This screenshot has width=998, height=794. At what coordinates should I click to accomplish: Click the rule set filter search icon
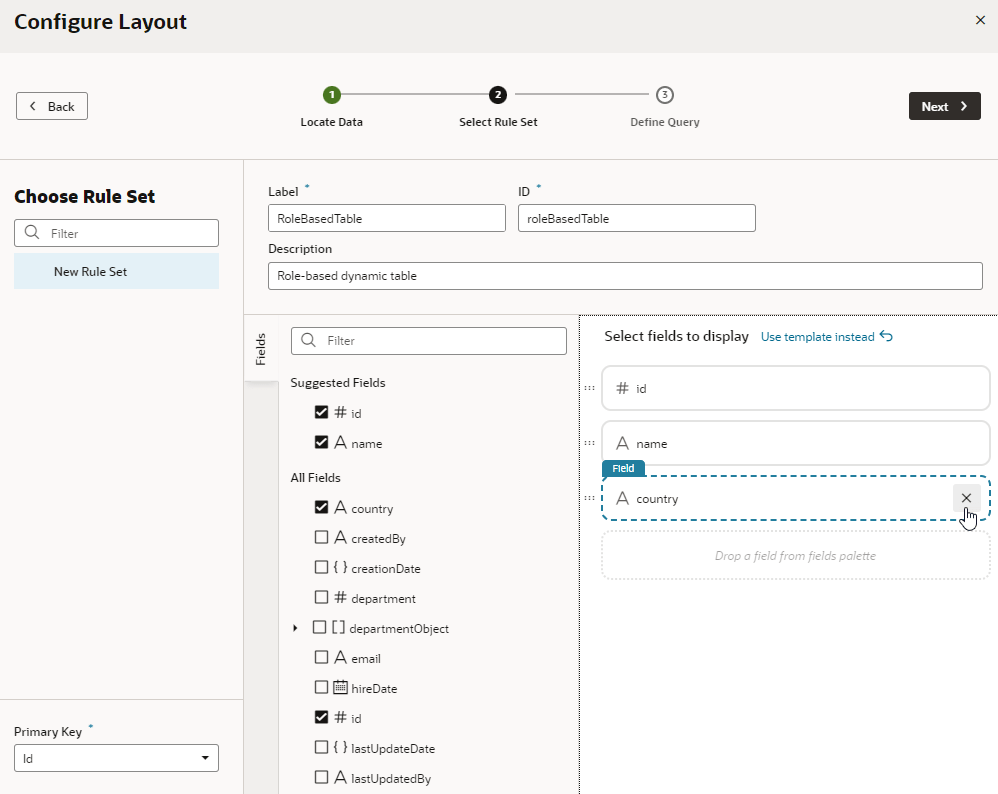[x=32, y=232]
